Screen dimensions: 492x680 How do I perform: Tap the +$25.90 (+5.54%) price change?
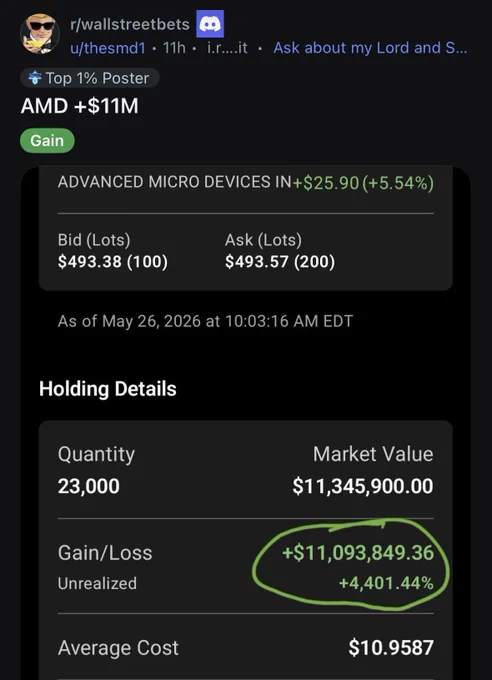click(x=363, y=183)
